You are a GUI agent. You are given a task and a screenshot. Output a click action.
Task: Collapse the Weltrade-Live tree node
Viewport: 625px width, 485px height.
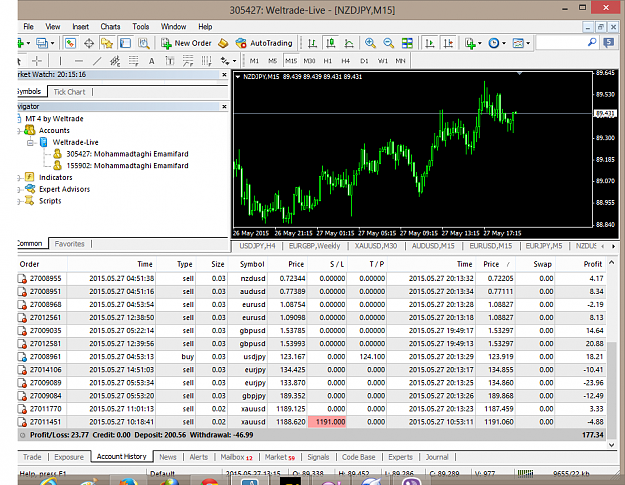31,142
